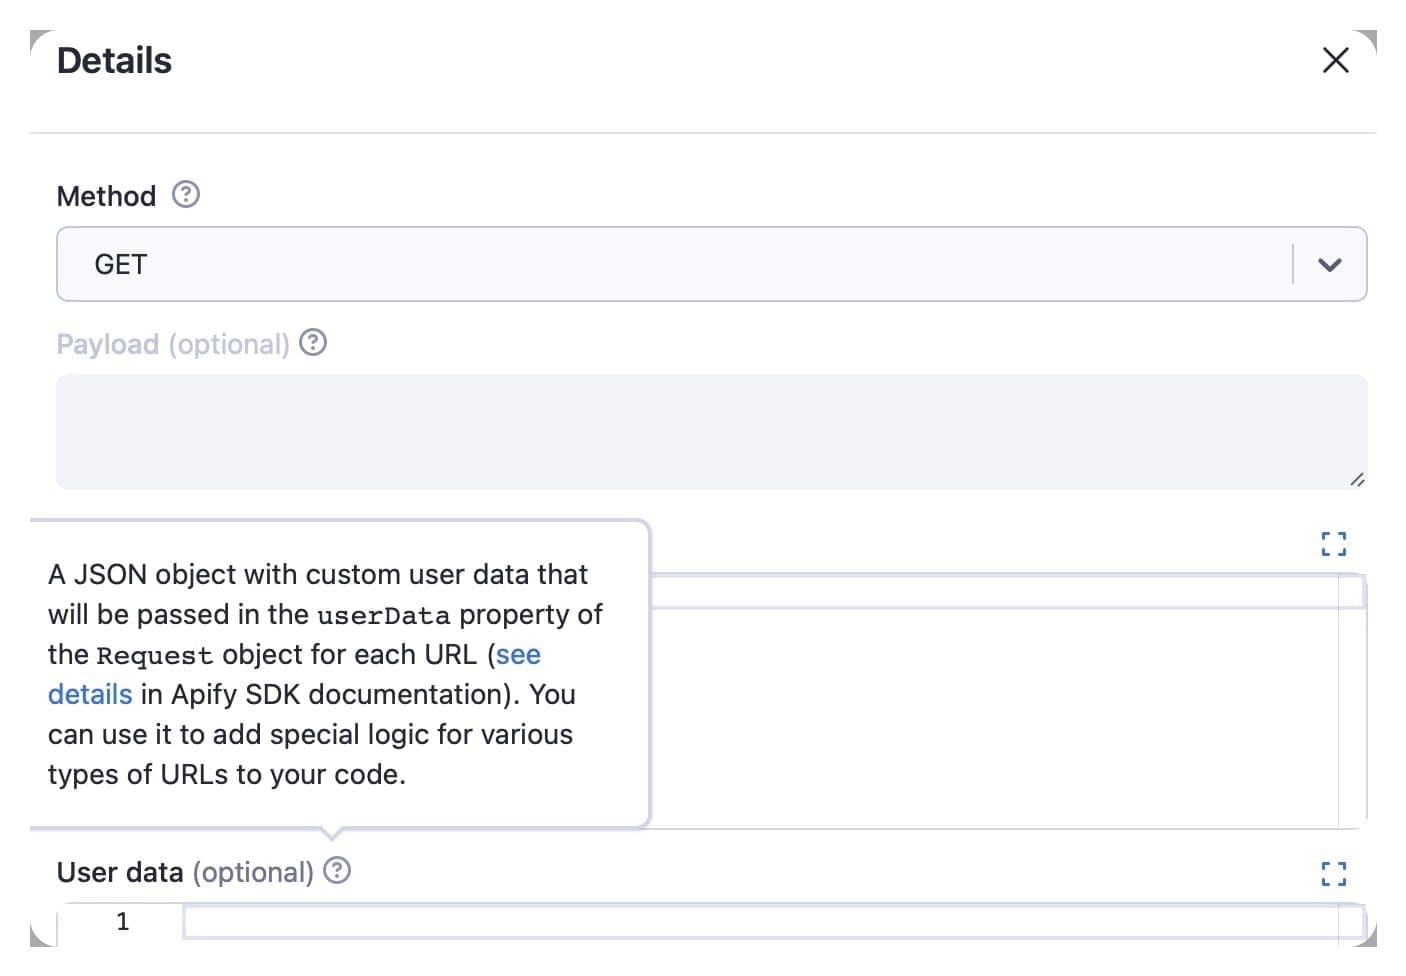
Task: Click the fullscreen icon beside User data label
Action: 1333,874
